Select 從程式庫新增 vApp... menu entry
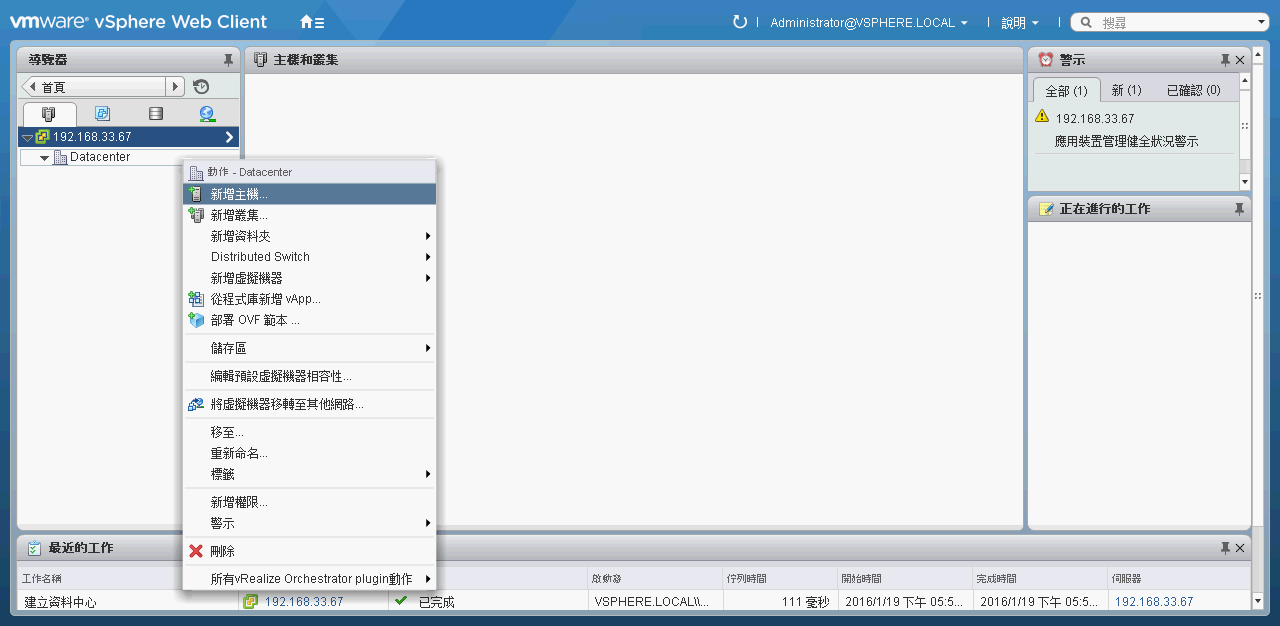This screenshot has width=1280, height=626. (310, 299)
